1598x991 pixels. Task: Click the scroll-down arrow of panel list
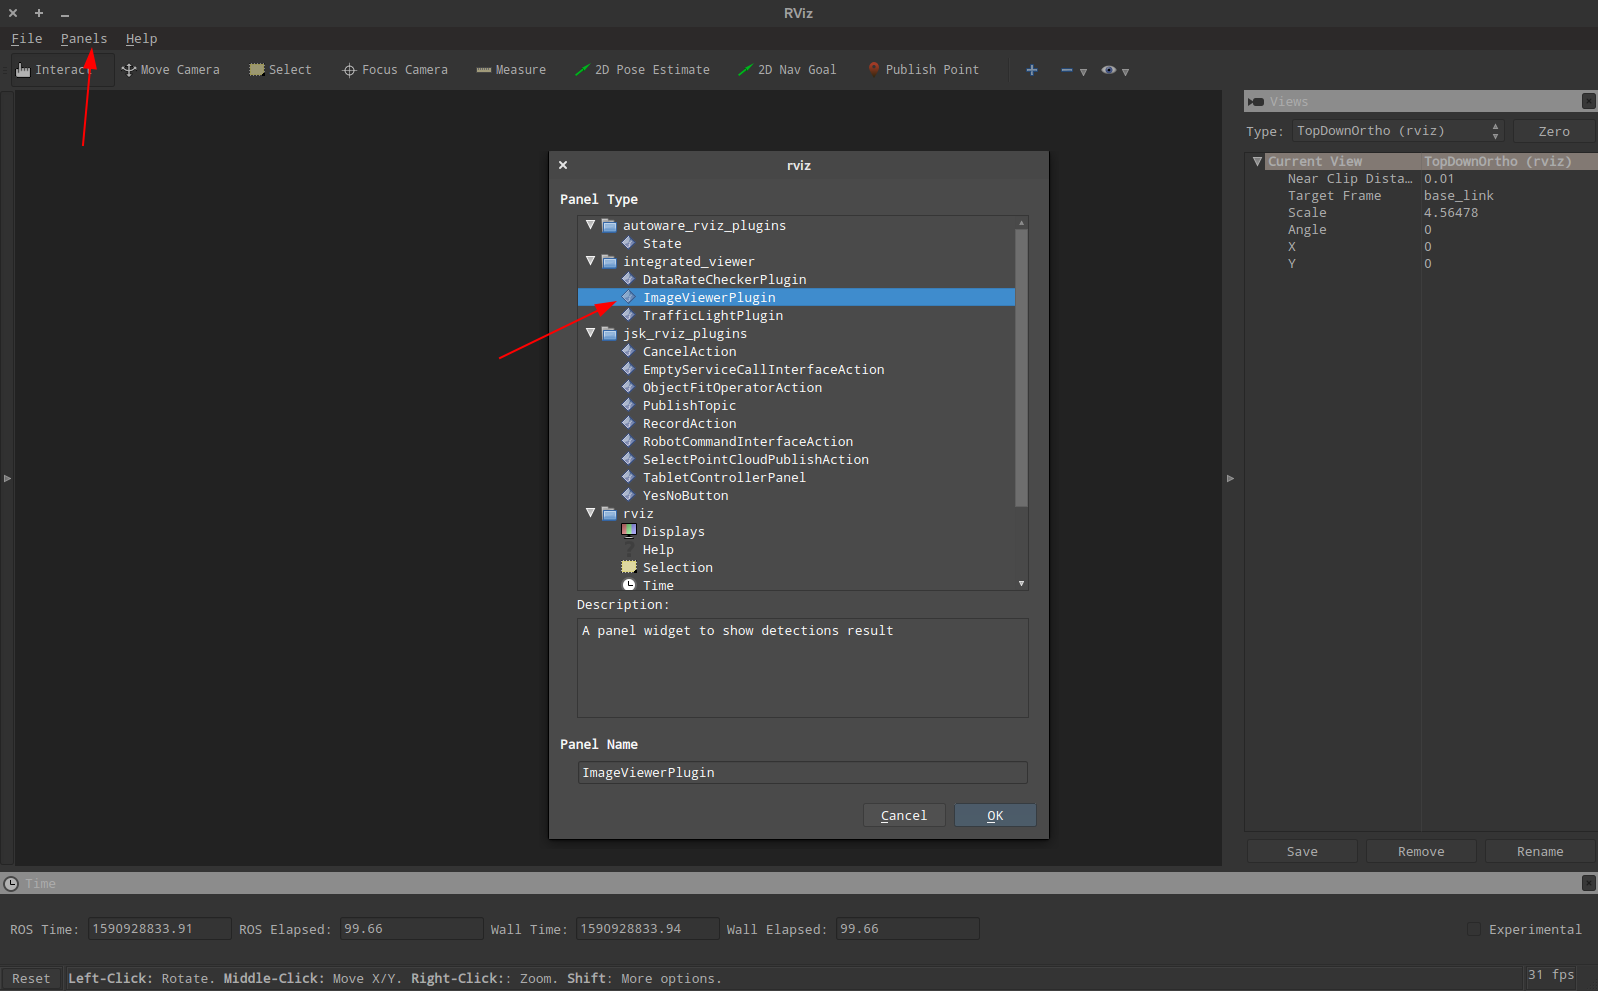click(1021, 583)
